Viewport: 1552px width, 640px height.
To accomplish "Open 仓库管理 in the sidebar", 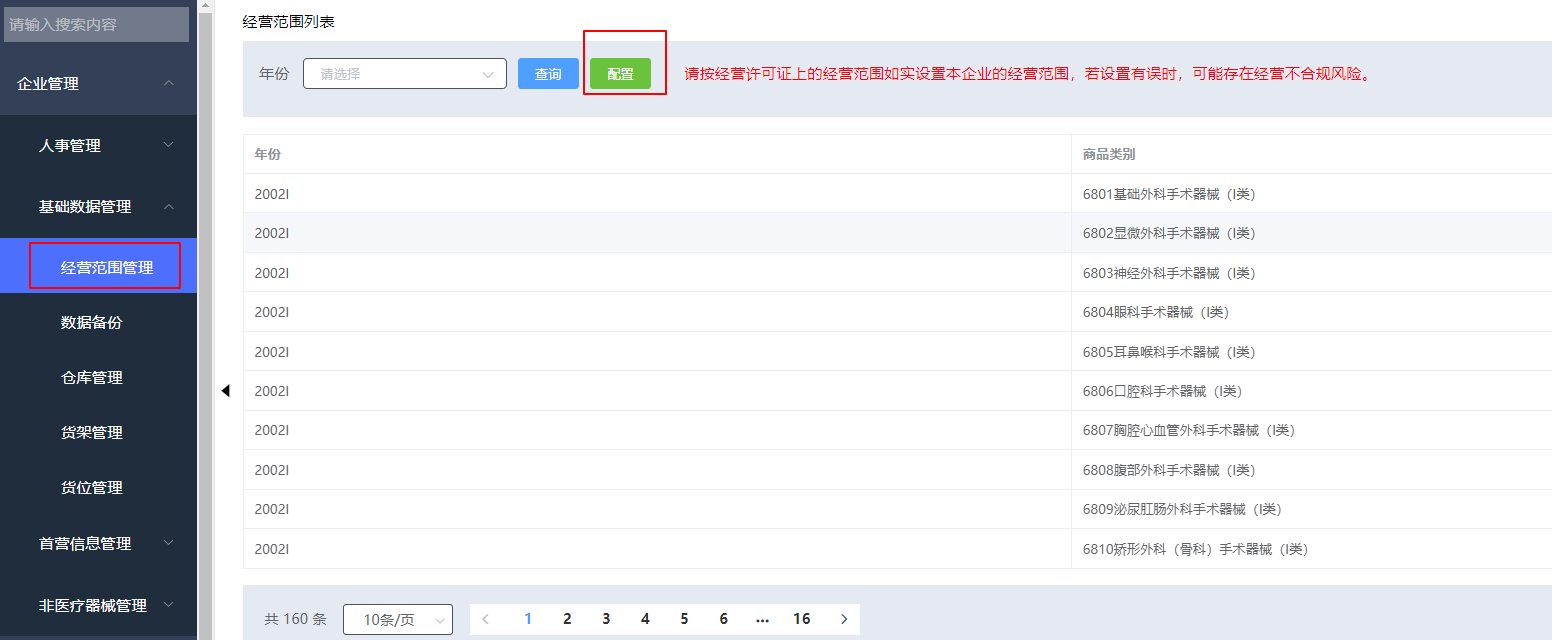I will 92,378.
